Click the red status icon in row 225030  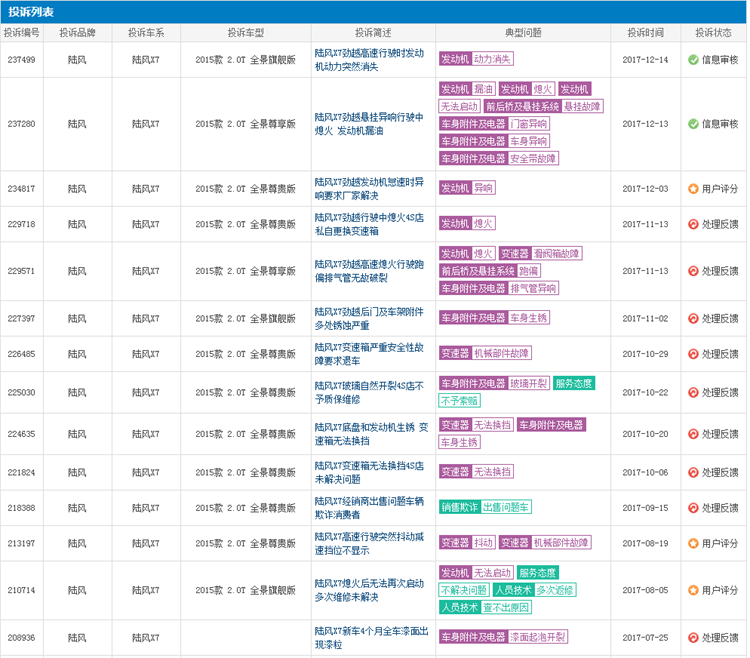pos(693,393)
